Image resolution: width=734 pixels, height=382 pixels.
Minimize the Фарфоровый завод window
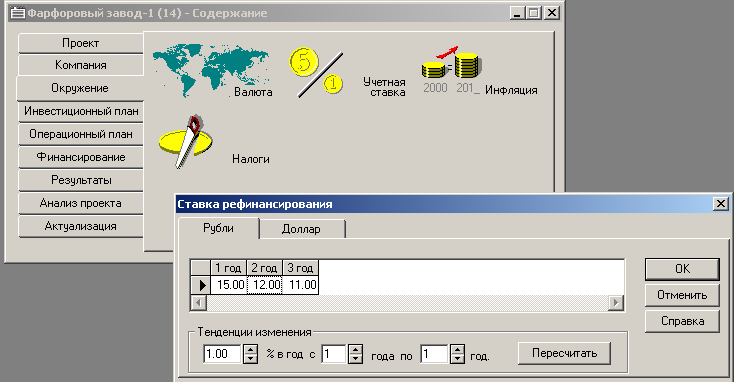(517, 13)
